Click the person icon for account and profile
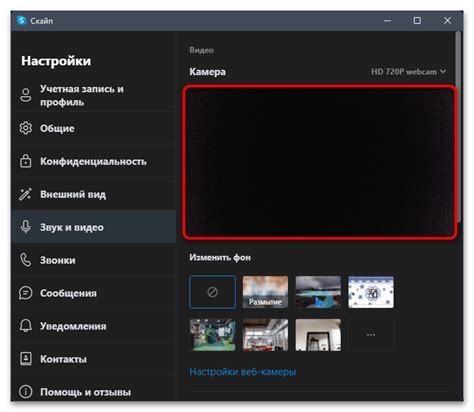This screenshot has width=474, height=412. point(26,95)
